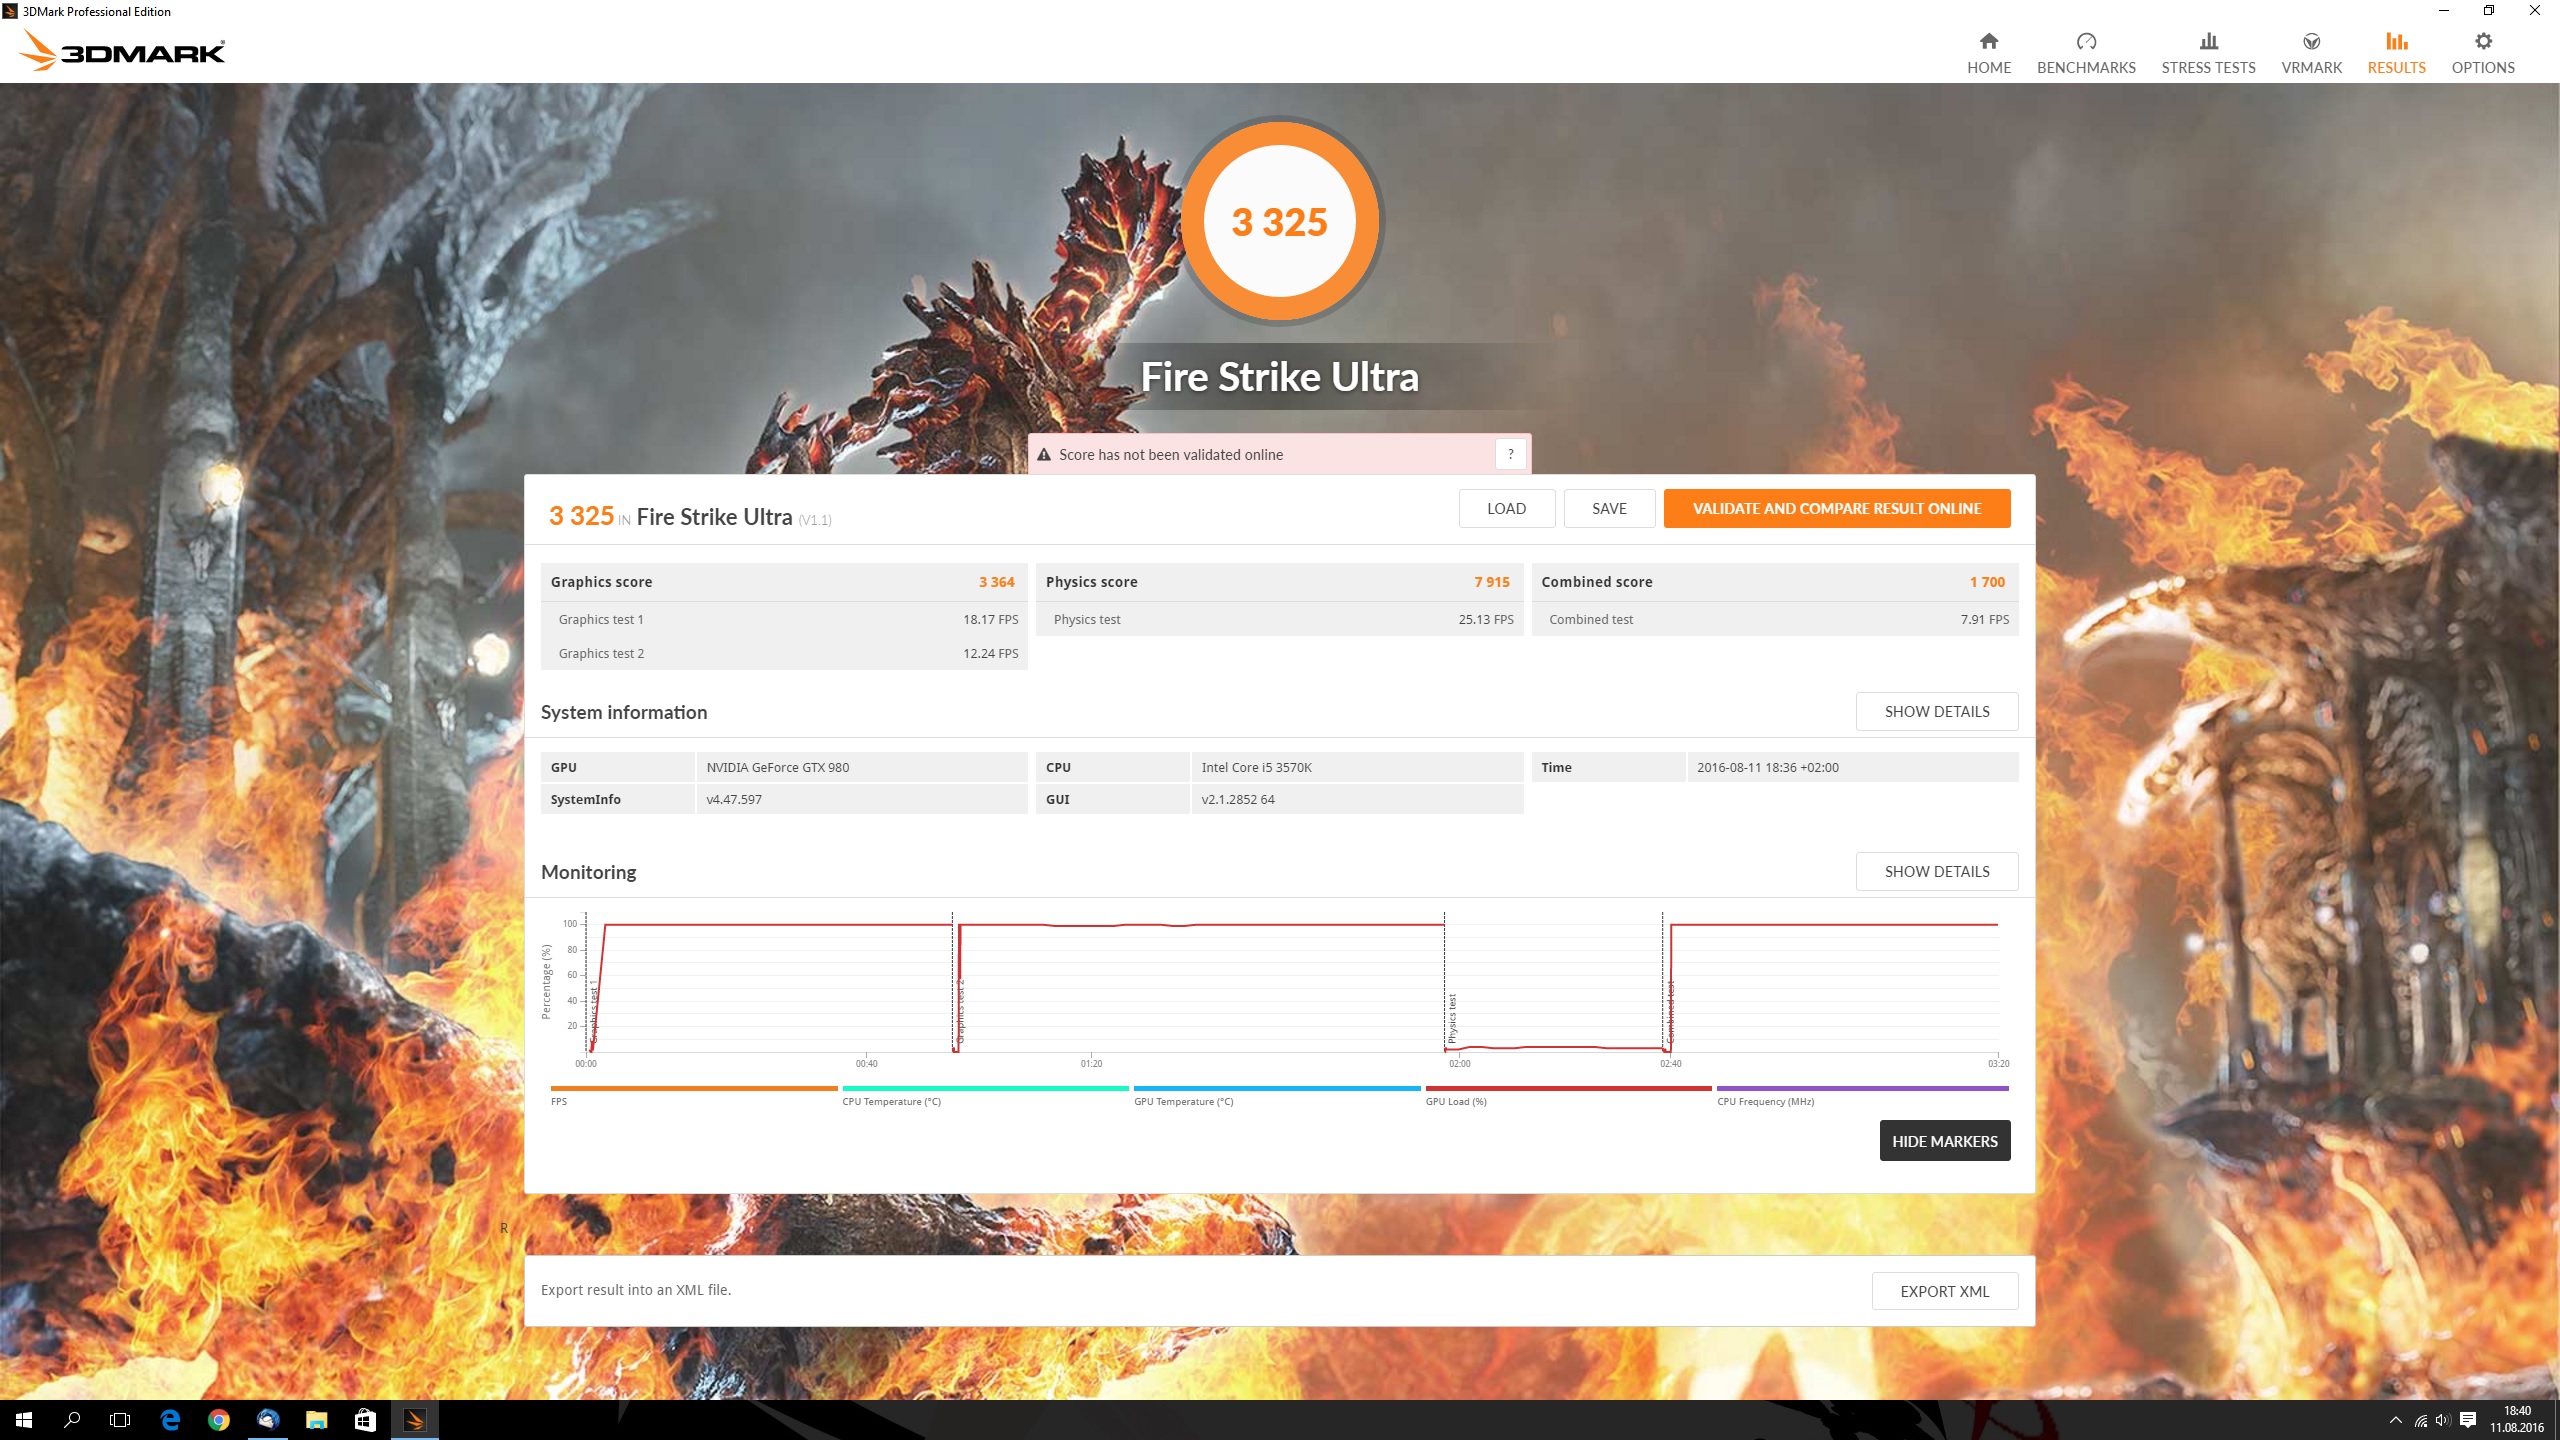Image resolution: width=2560 pixels, height=1440 pixels.
Task: Open the Stress Tests chart icon
Action: tap(2208, 41)
